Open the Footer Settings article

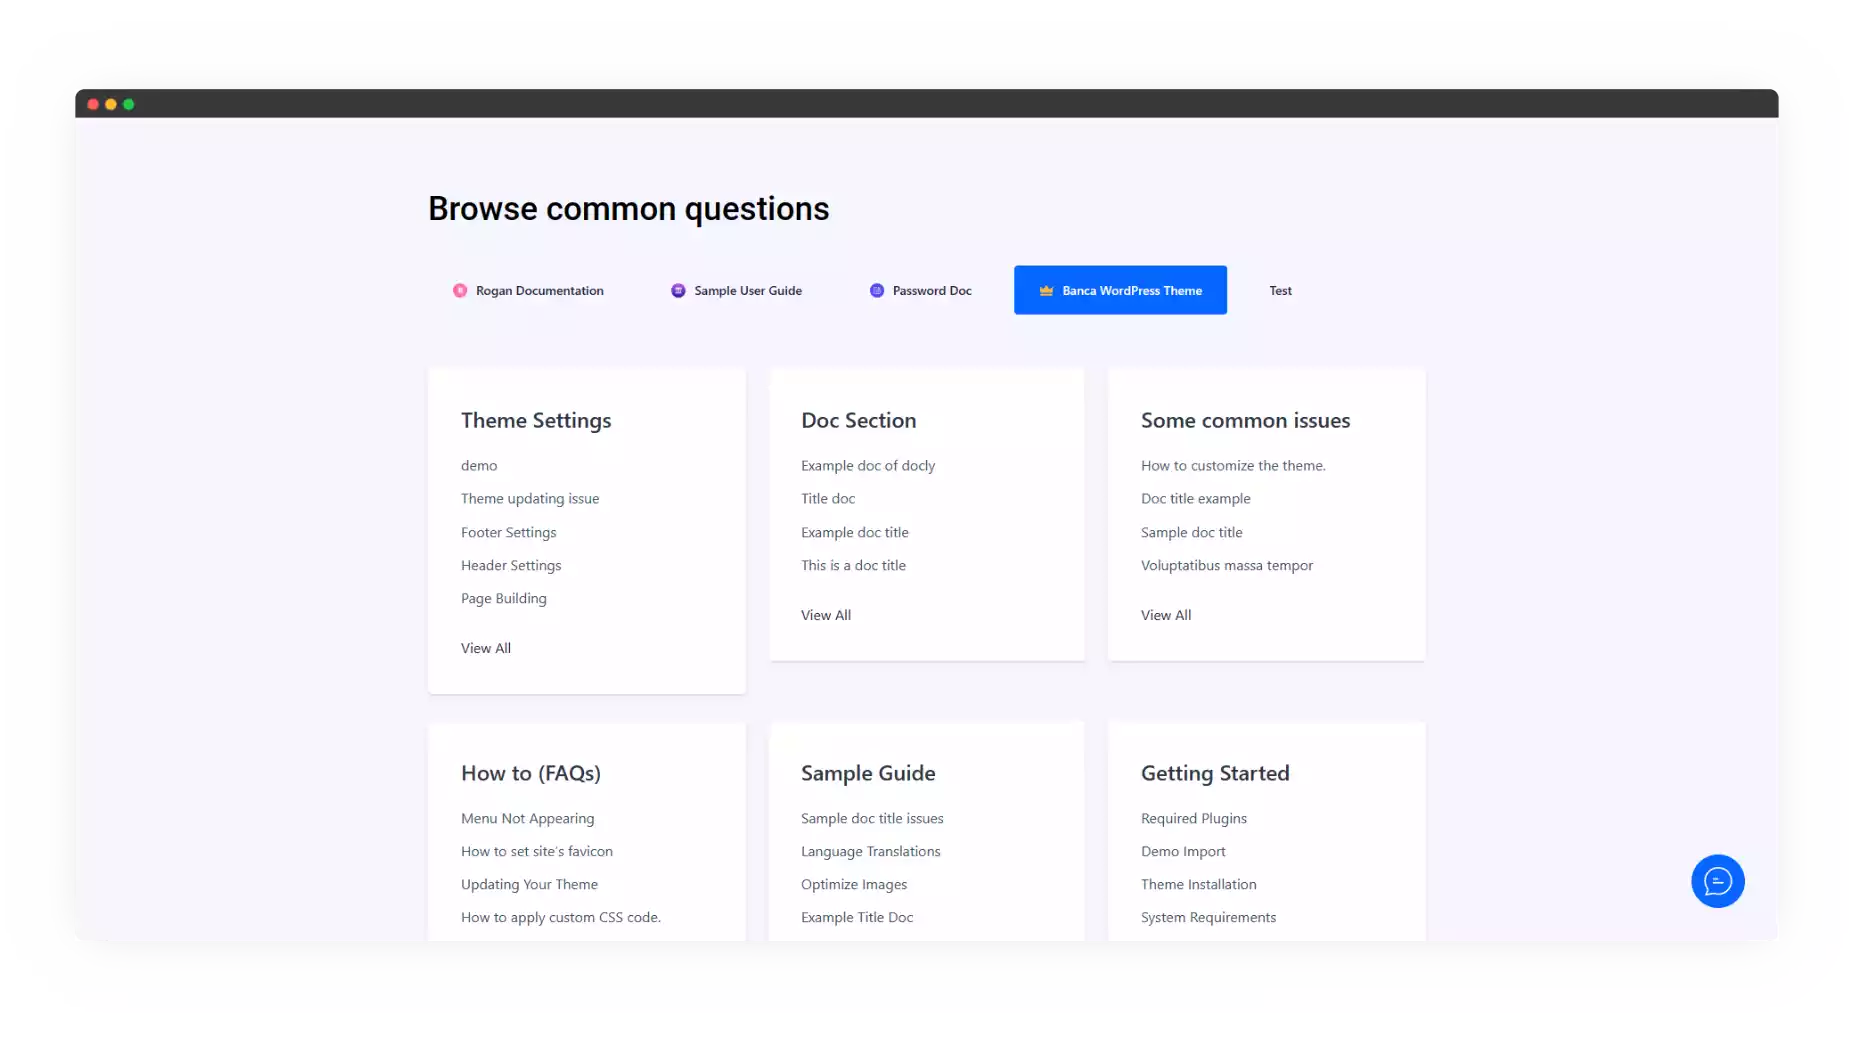[x=508, y=531]
